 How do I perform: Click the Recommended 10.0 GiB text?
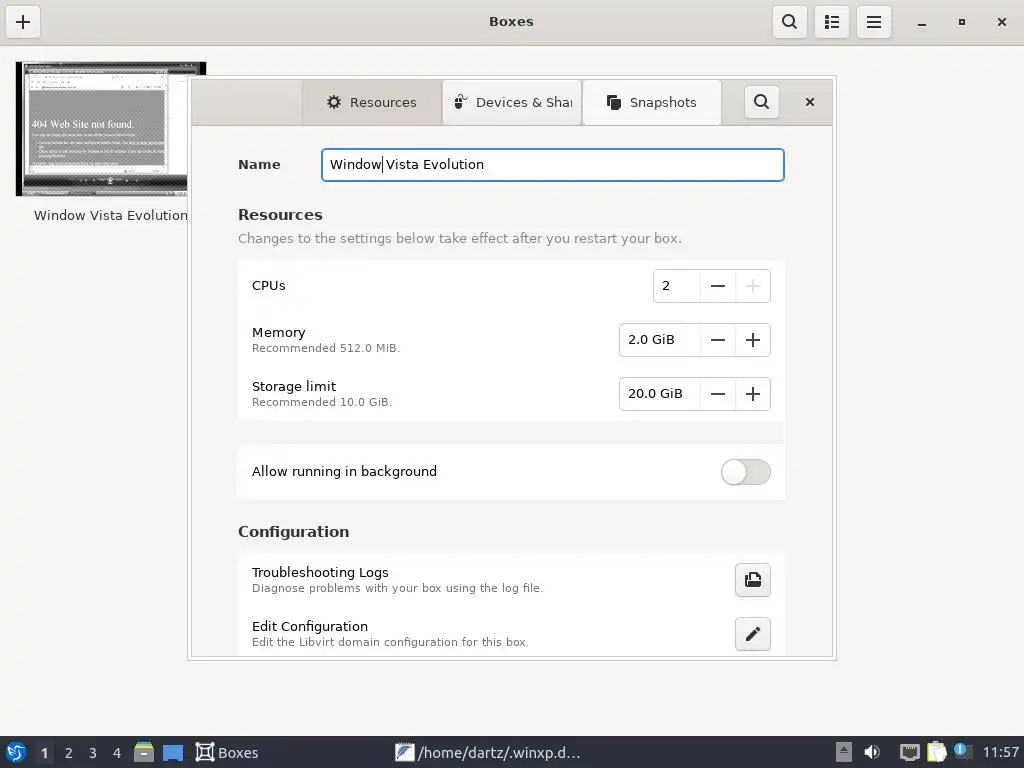coord(322,402)
